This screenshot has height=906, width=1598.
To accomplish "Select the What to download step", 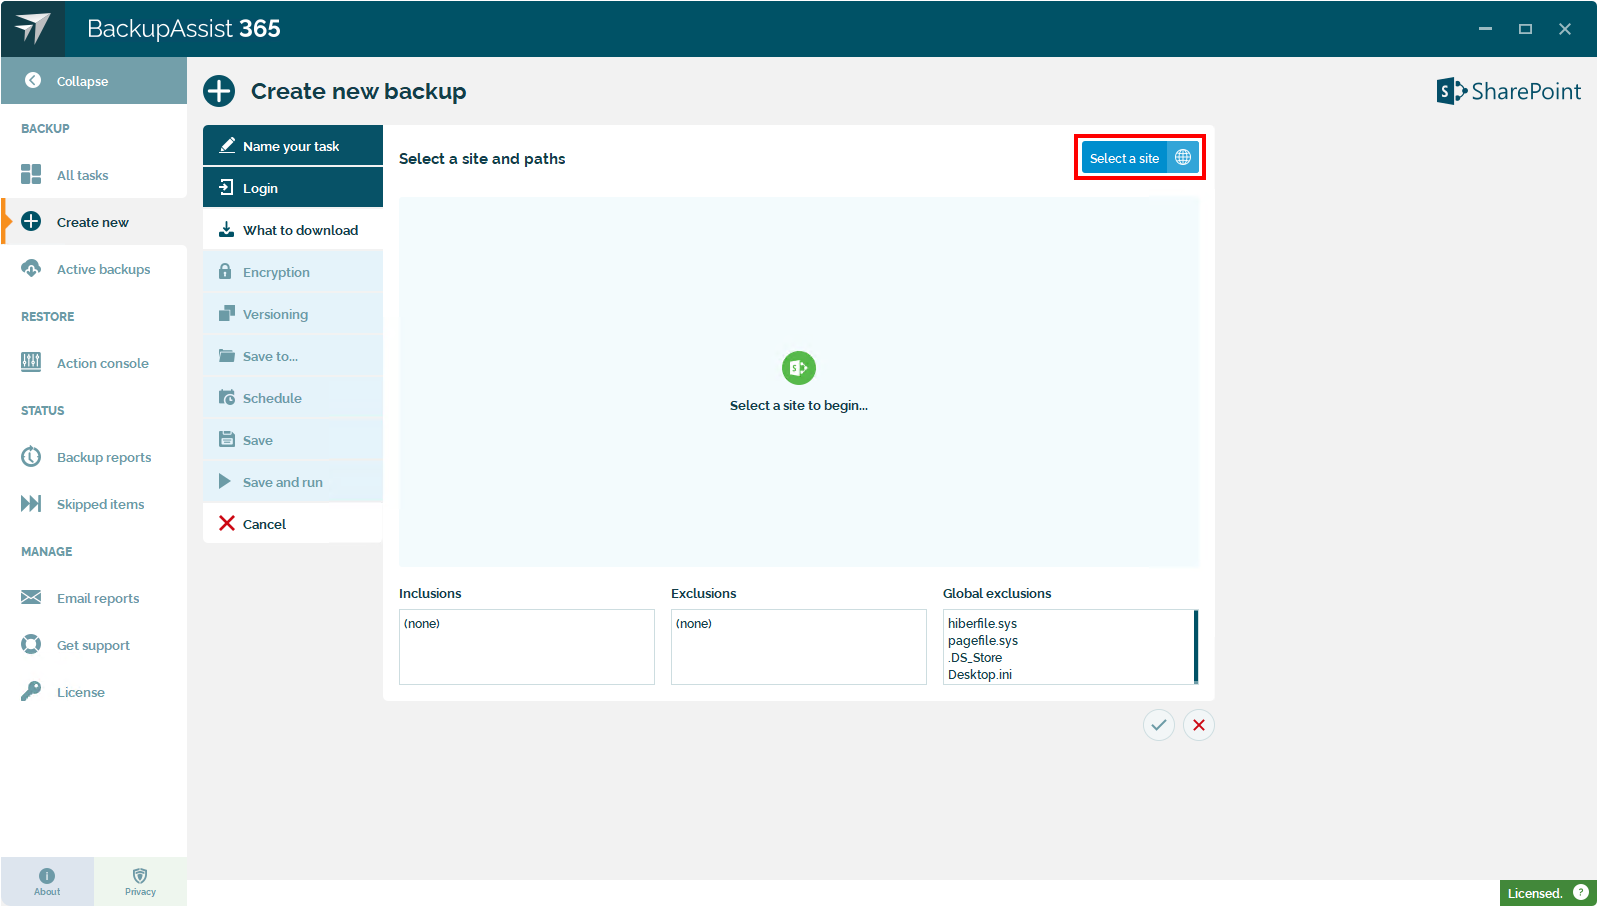I will (x=293, y=230).
